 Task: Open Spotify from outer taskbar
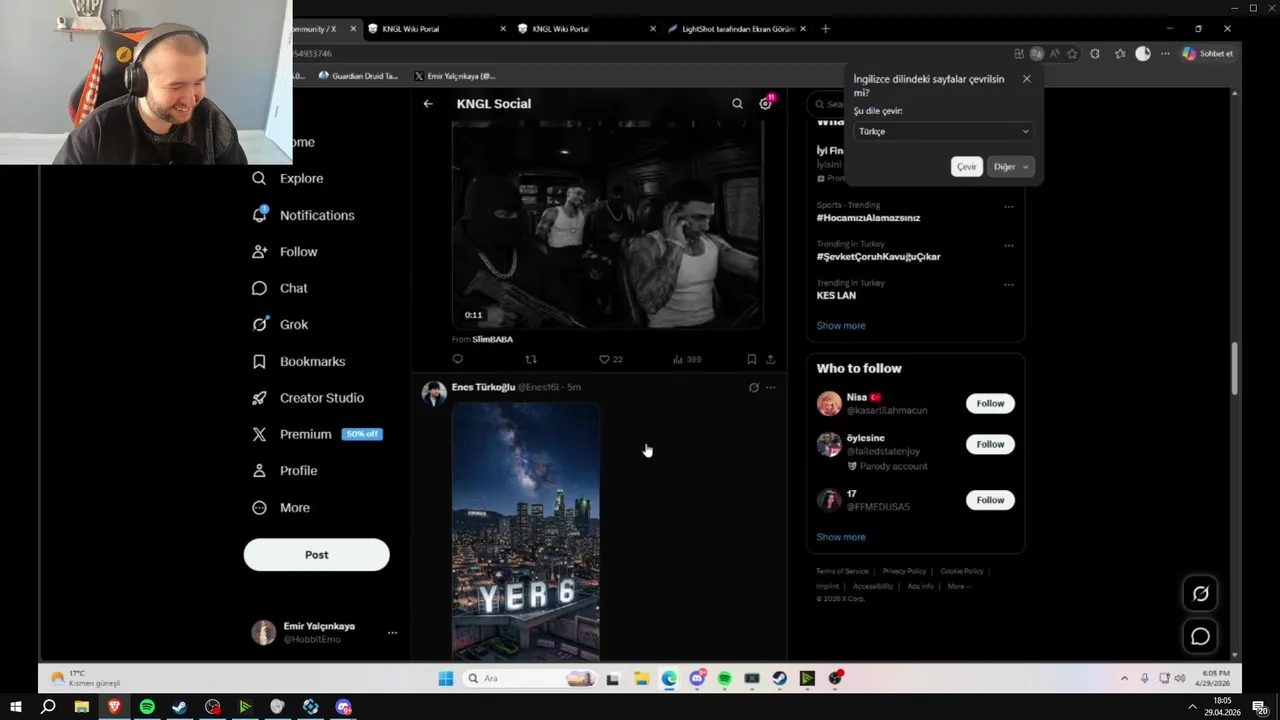[x=147, y=707]
